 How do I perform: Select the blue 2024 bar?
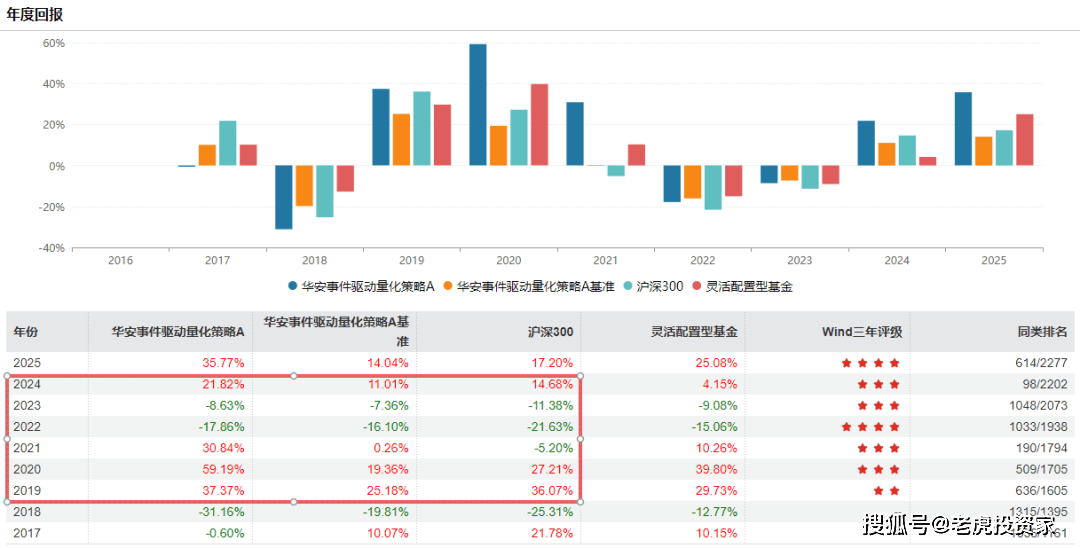pos(866,143)
